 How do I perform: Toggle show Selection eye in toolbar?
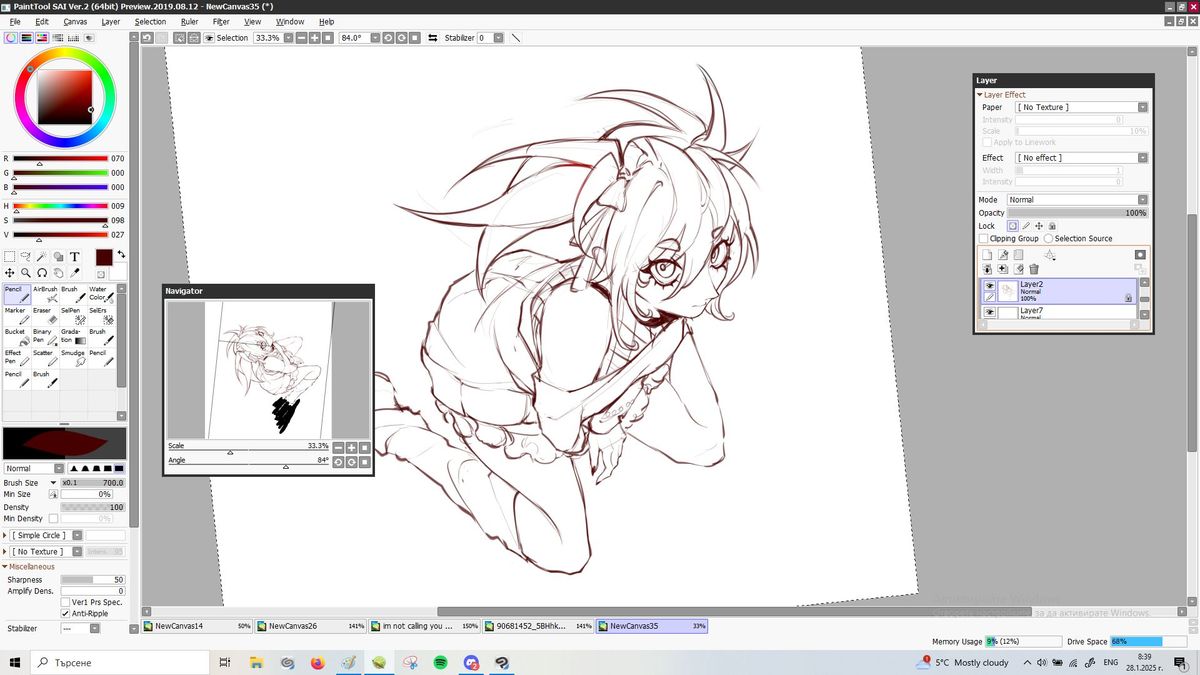[209, 38]
